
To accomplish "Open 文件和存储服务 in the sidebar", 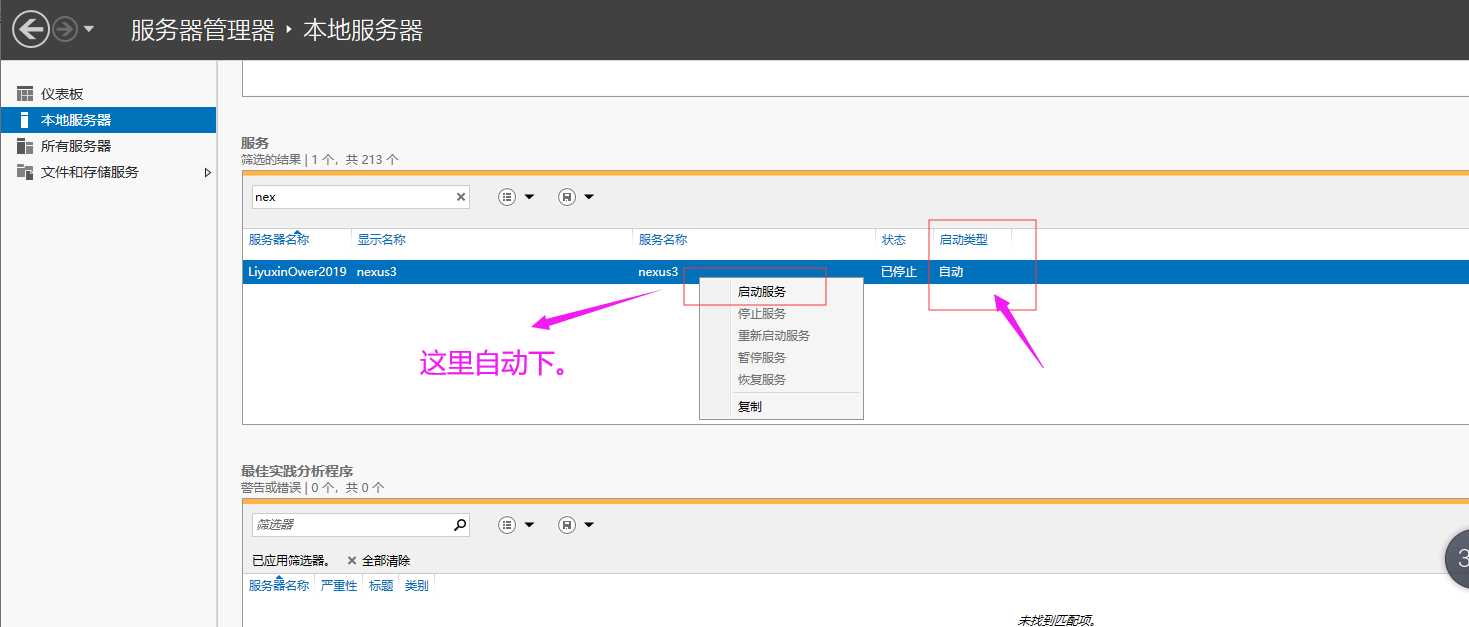I will [90, 172].
